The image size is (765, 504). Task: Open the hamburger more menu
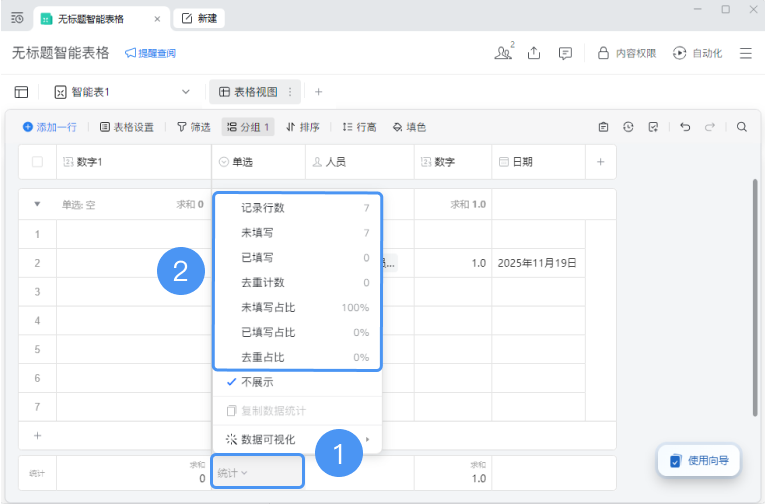(745, 53)
